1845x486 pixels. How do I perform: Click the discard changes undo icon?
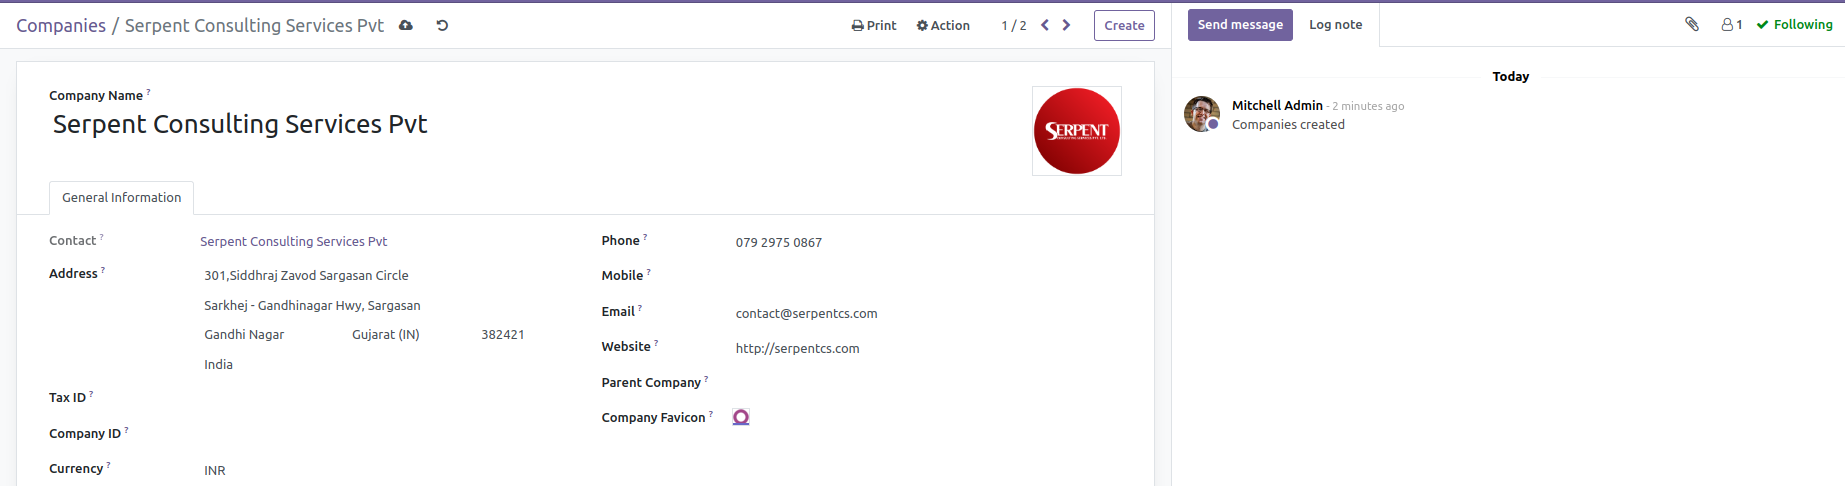pos(442,25)
